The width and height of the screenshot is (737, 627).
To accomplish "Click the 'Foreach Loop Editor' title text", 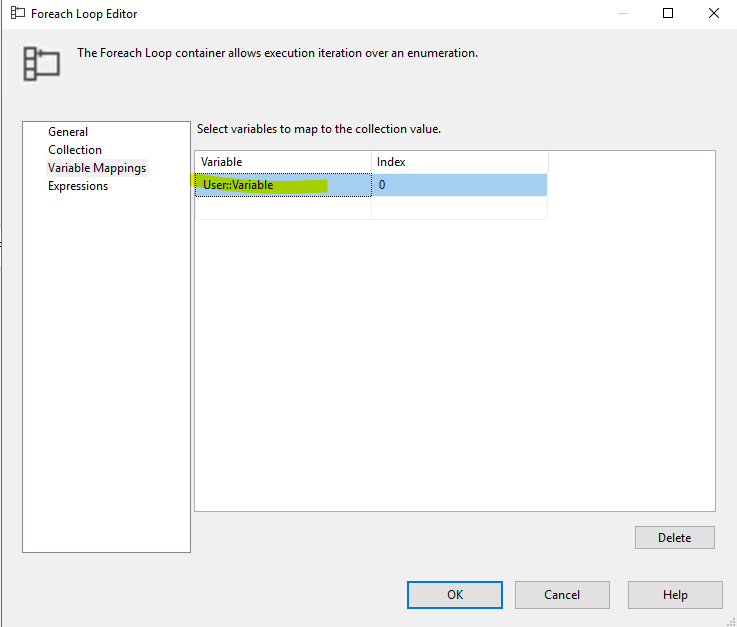I will tap(84, 14).
